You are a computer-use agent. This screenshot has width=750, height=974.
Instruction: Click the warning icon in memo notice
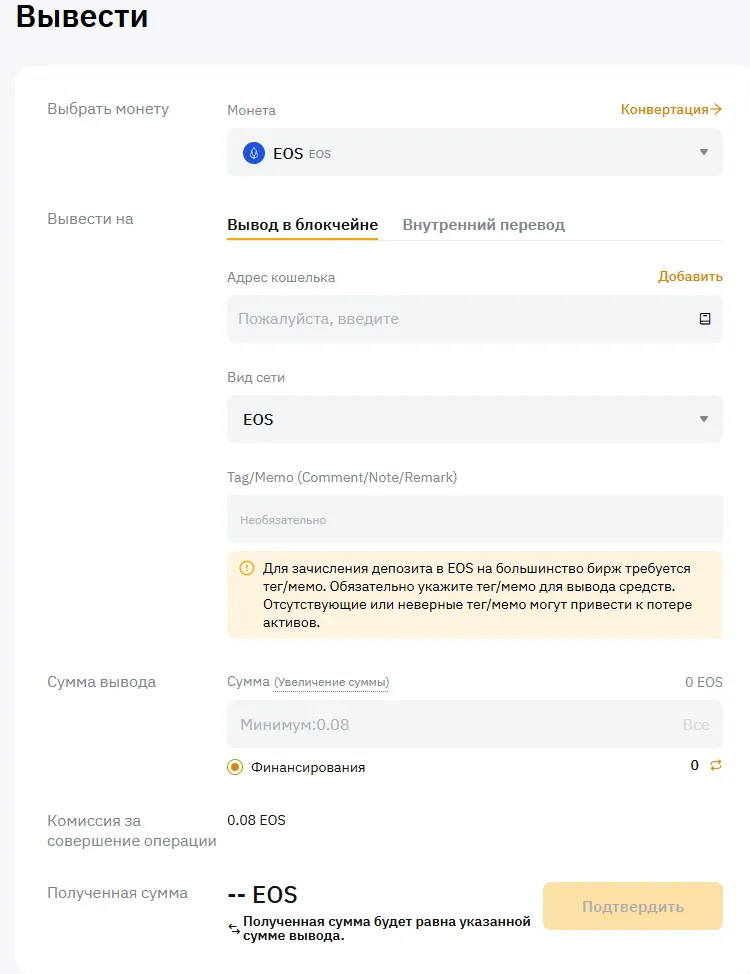click(x=247, y=568)
